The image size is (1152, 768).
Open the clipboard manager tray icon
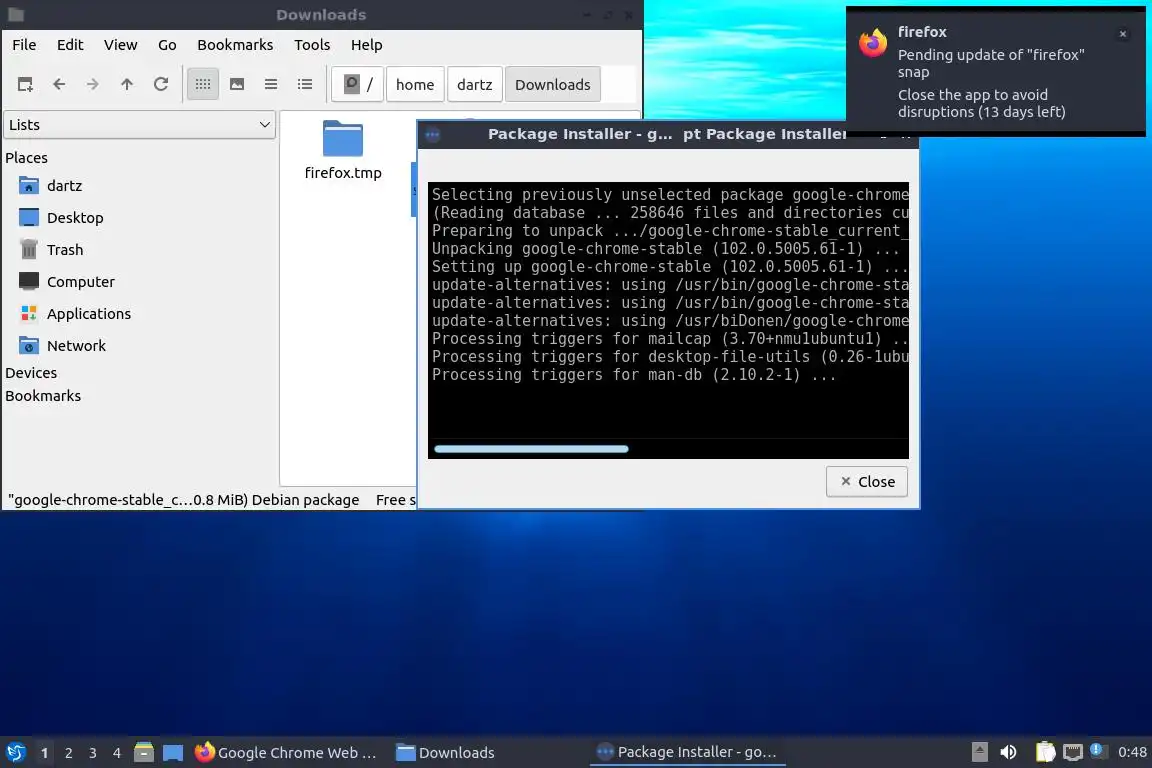[x=1045, y=752]
